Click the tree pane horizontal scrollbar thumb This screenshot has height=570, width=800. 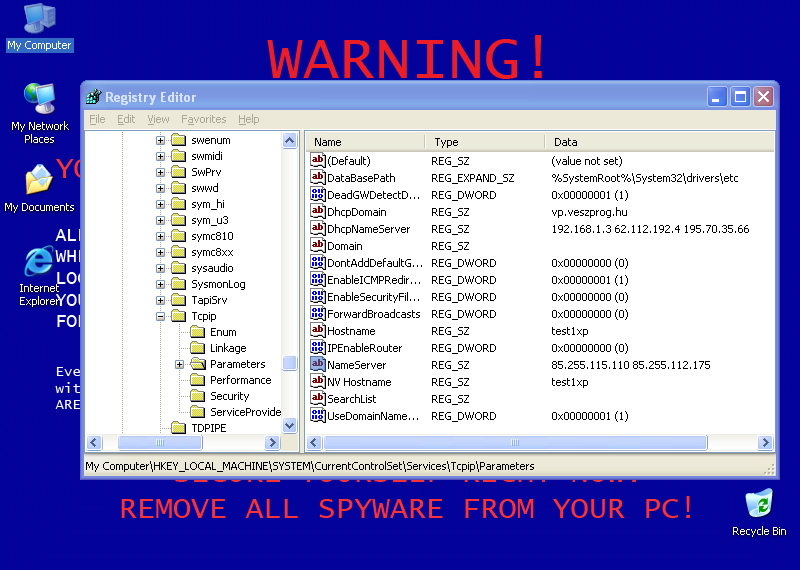[160, 442]
